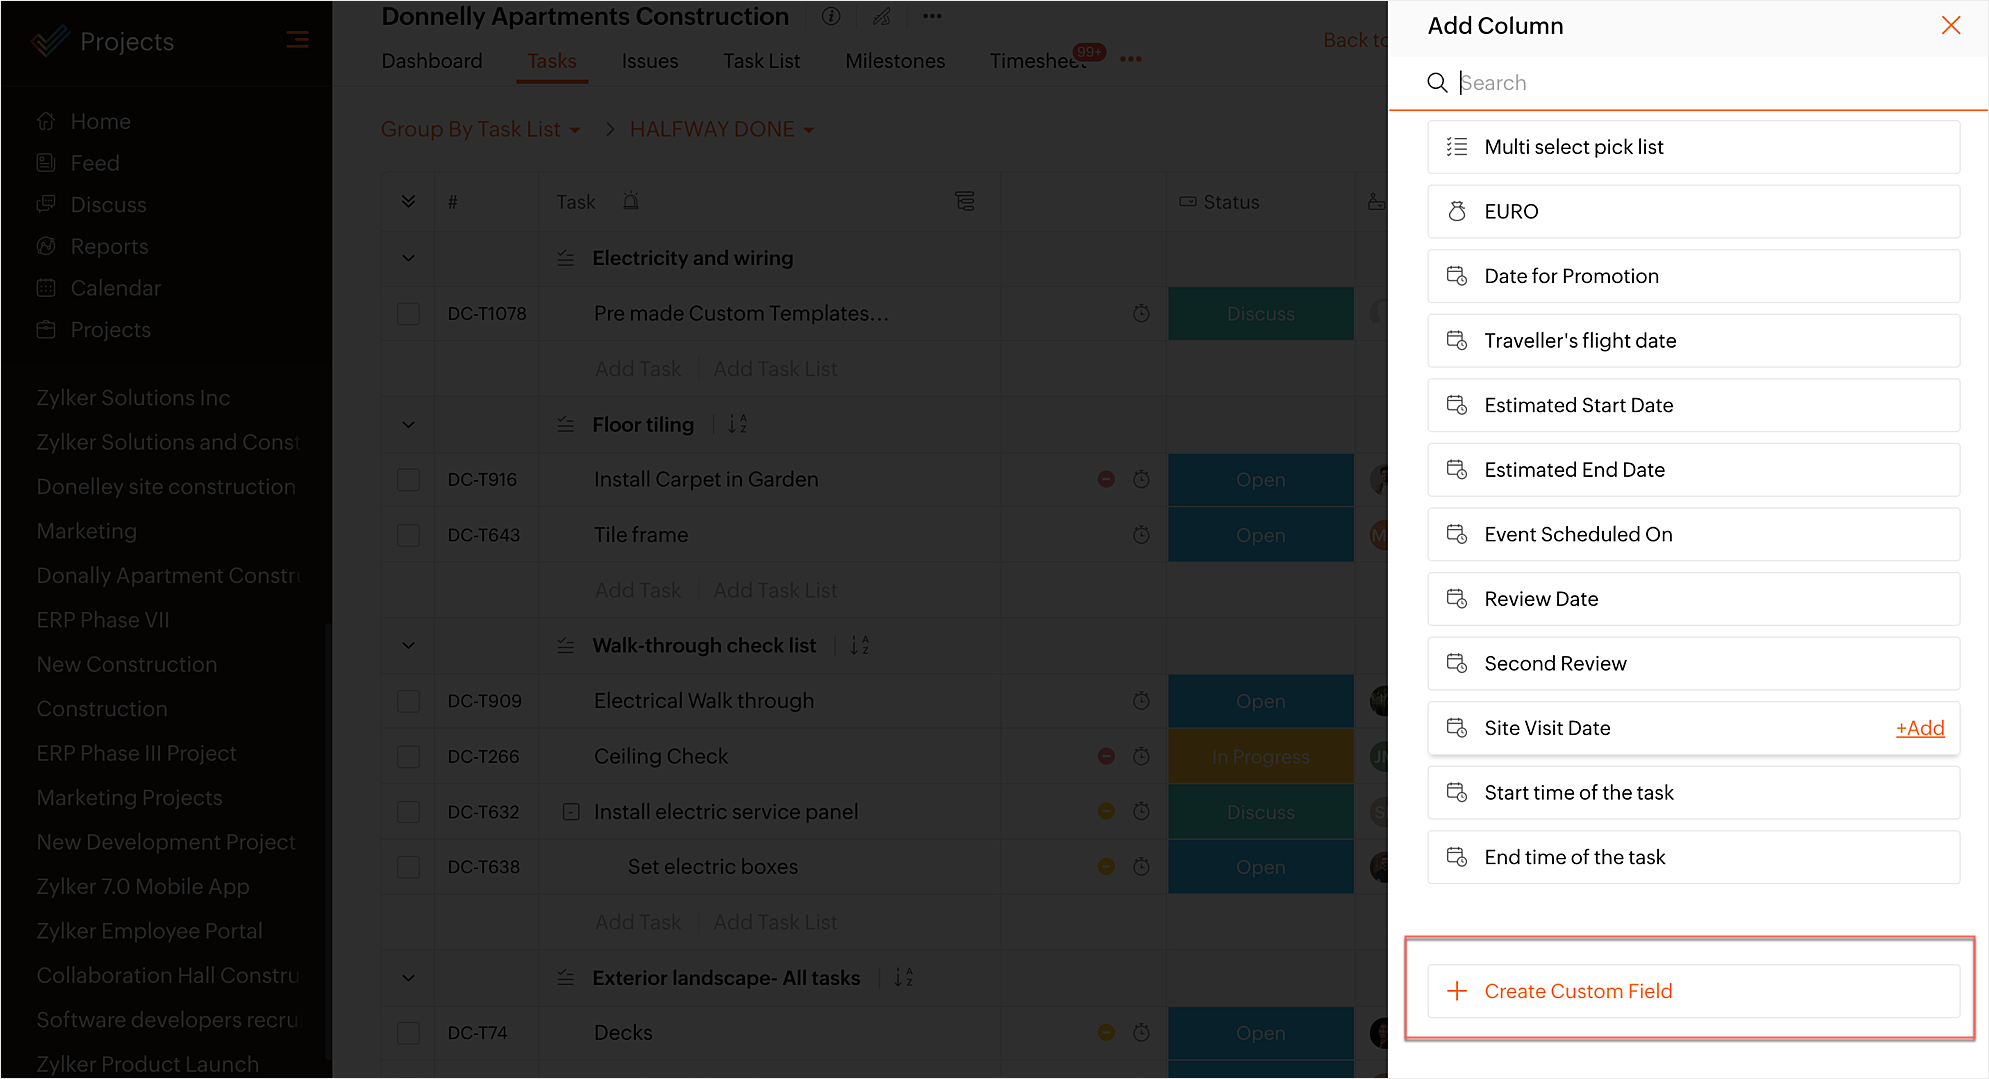Click the Open status of Tile frame
Viewport: 1989px width, 1079px height.
point(1260,535)
